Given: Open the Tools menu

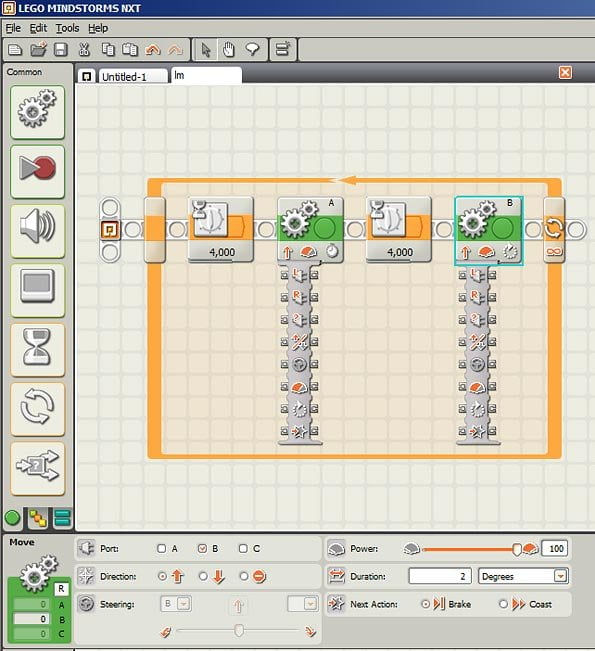Looking at the screenshot, I should click(67, 28).
